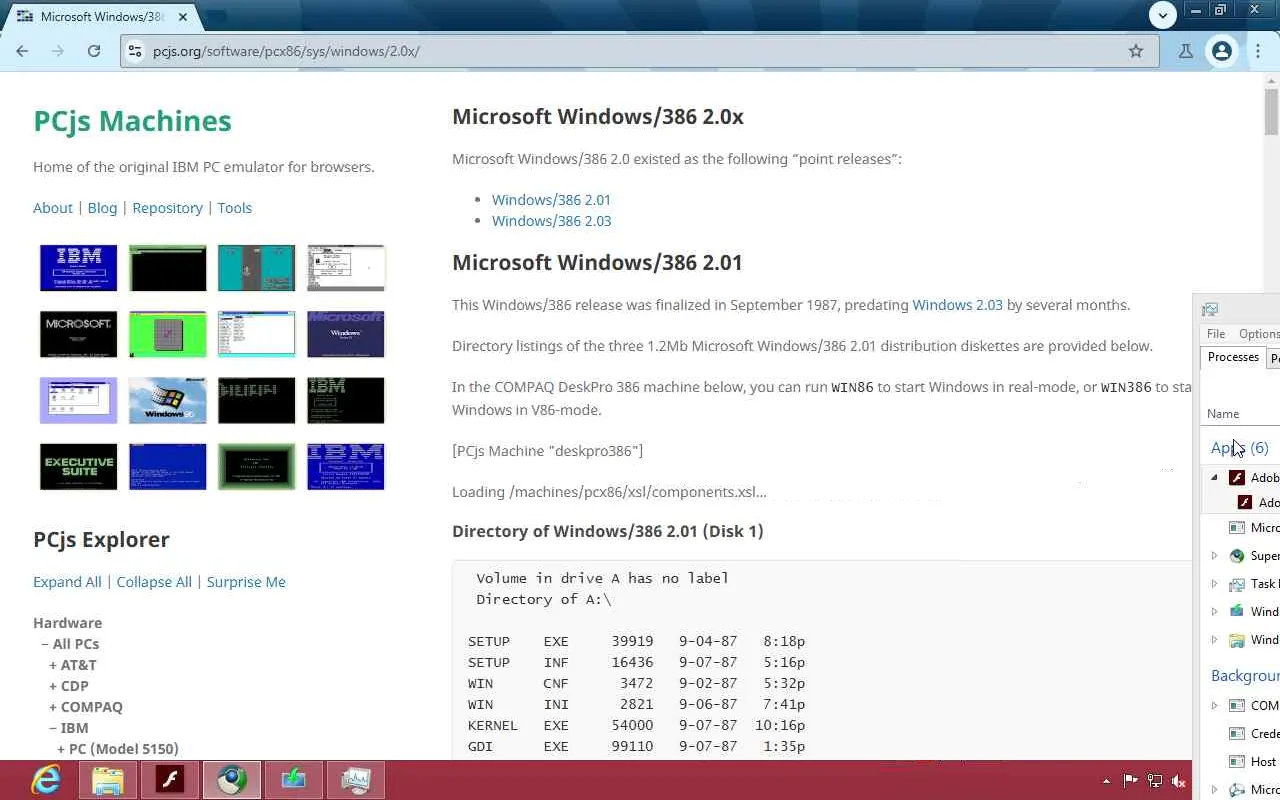Open the dark blue Microsoft Windows logo thumbnail

345,334
